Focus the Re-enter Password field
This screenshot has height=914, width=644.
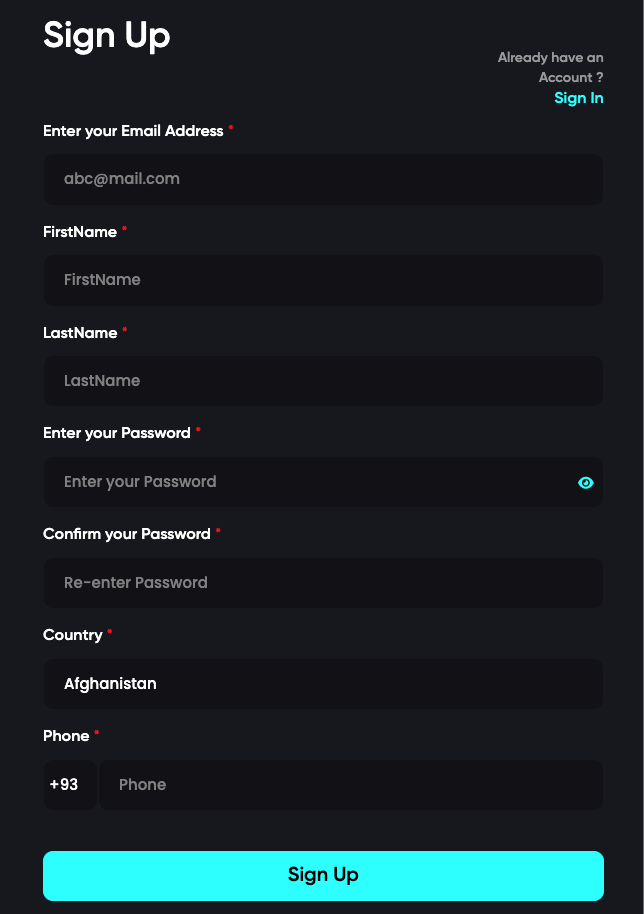pyautogui.click(x=323, y=583)
